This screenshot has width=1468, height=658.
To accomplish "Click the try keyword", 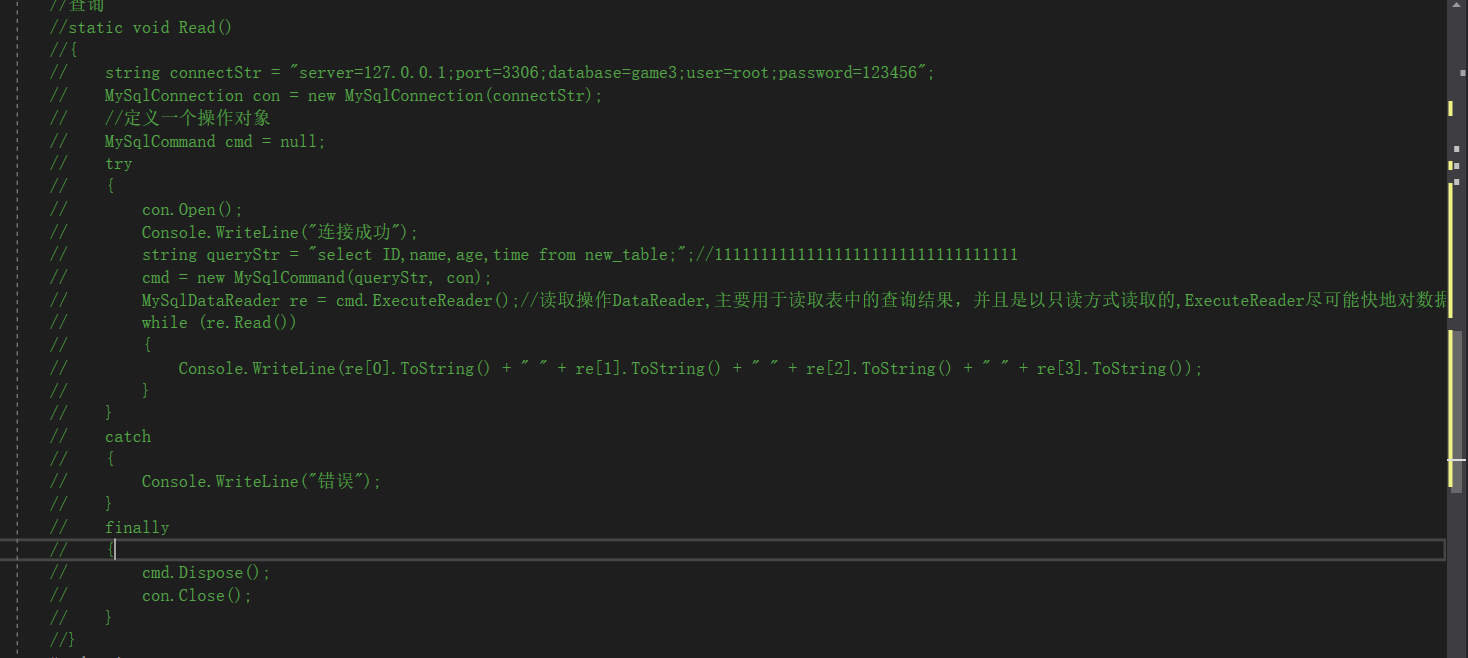I will 118,164.
